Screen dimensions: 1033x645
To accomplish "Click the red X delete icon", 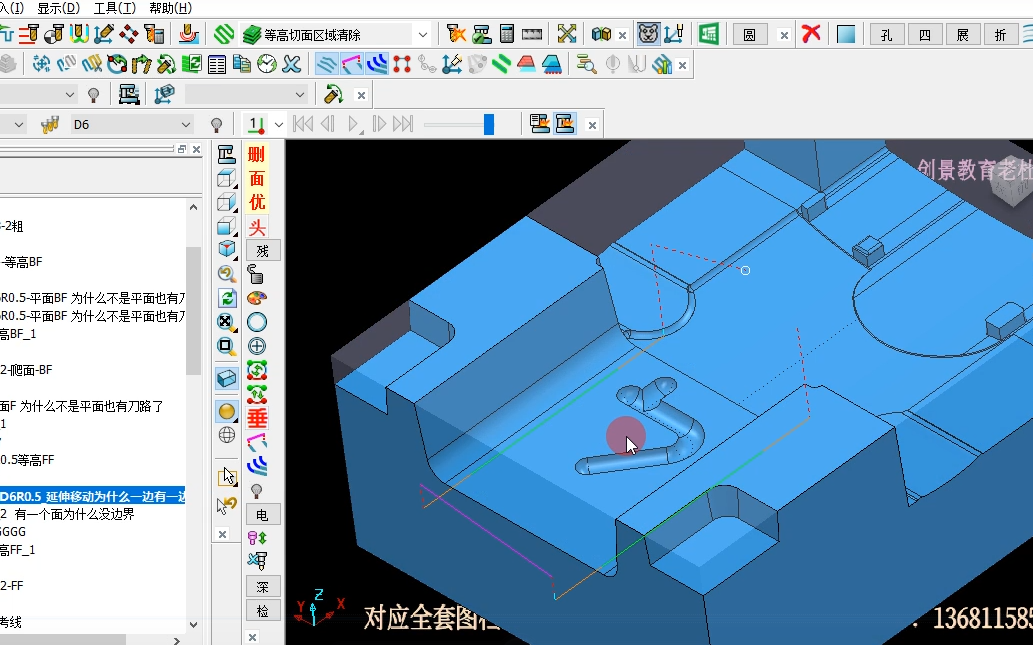I will [x=811, y=33].
